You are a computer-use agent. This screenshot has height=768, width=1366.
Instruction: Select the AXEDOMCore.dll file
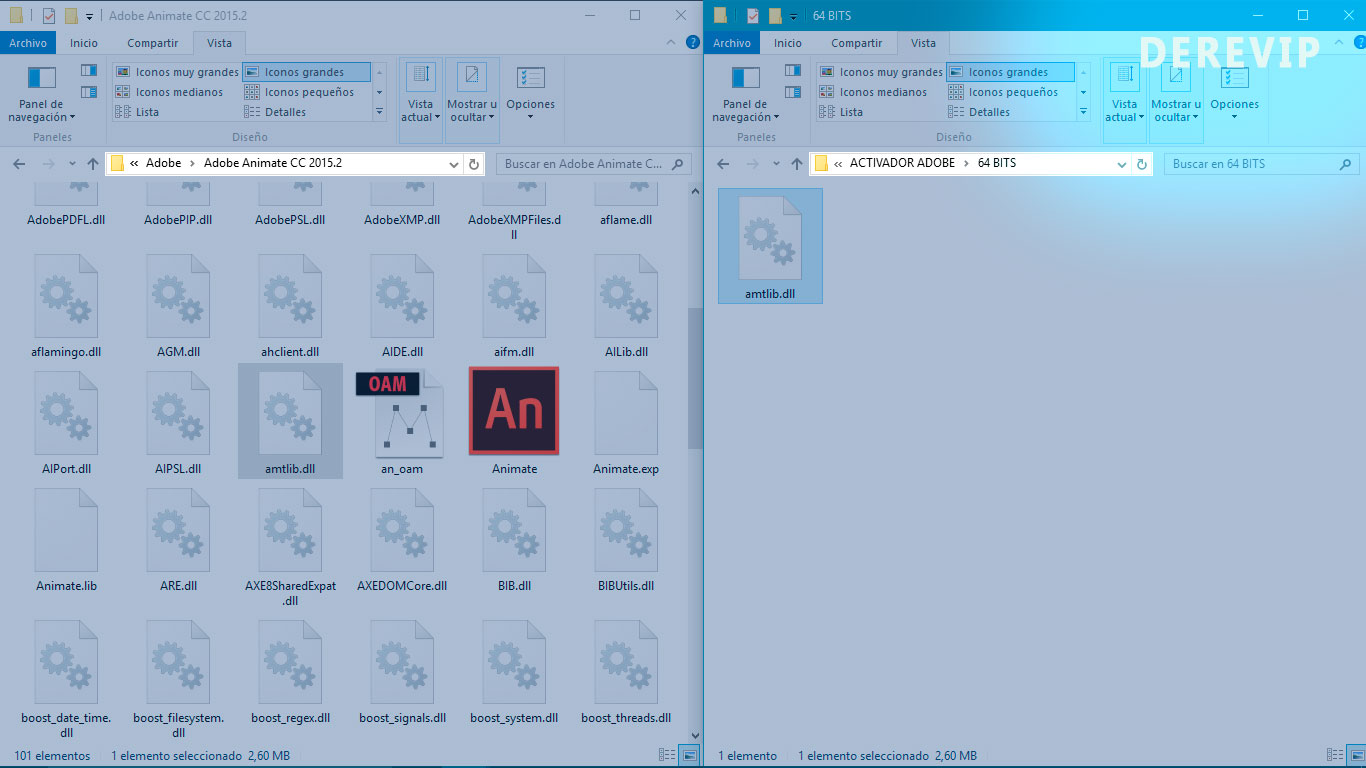coord(402,540)
